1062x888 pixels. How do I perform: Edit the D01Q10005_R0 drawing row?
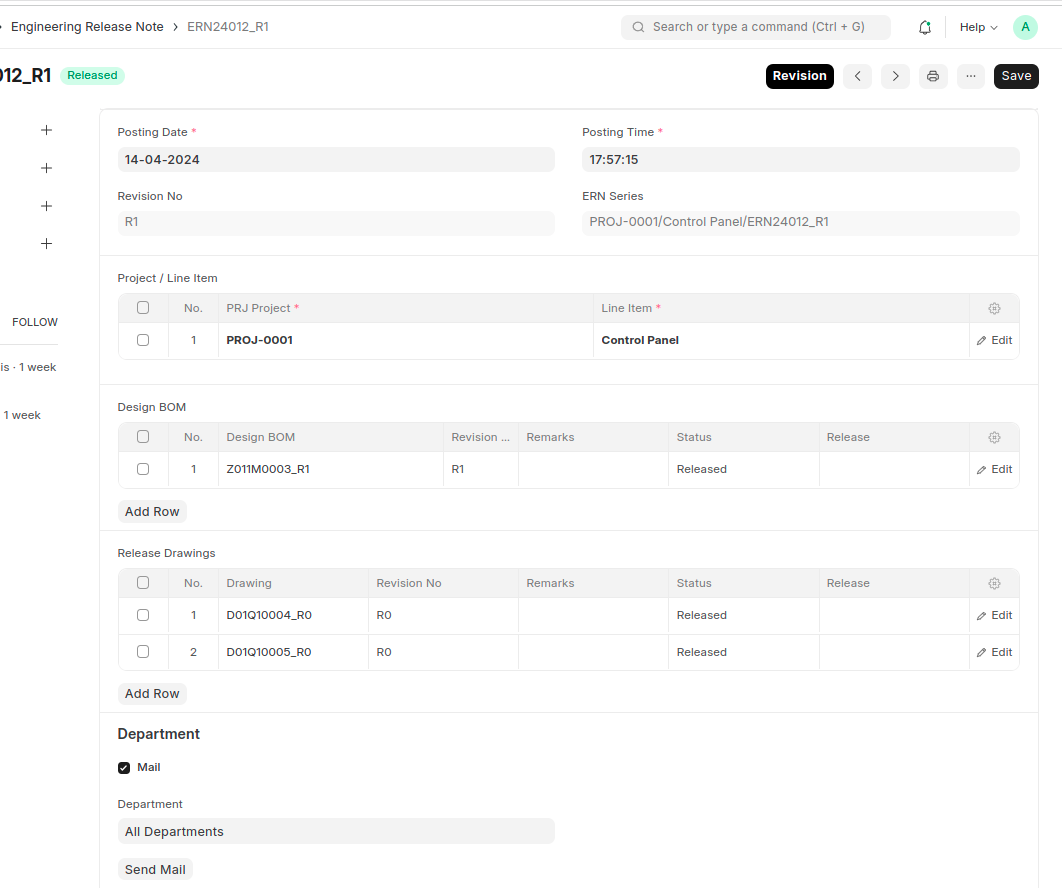994,652
